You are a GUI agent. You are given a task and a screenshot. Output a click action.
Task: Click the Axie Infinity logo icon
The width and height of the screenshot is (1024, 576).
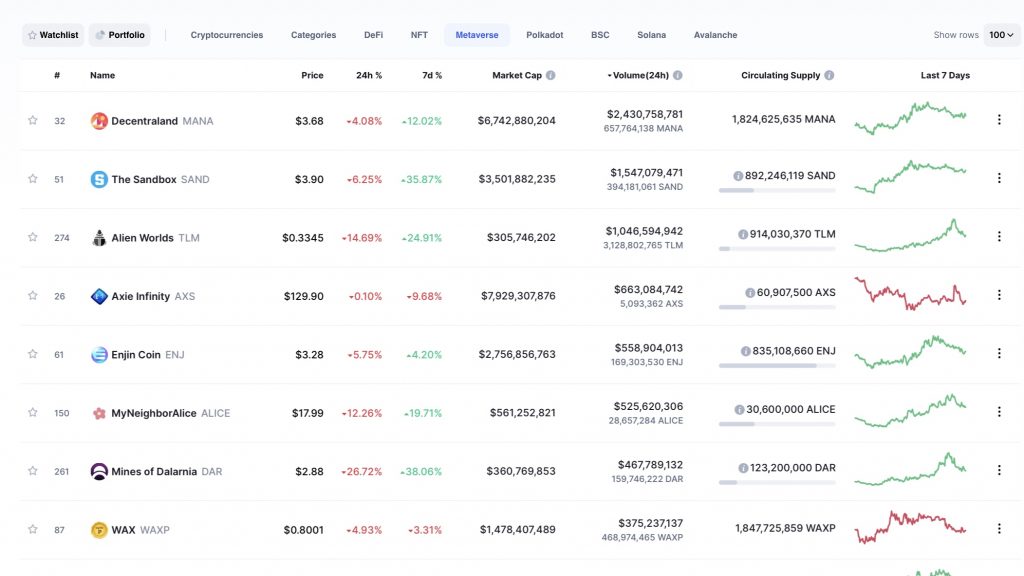click(99, 296)
